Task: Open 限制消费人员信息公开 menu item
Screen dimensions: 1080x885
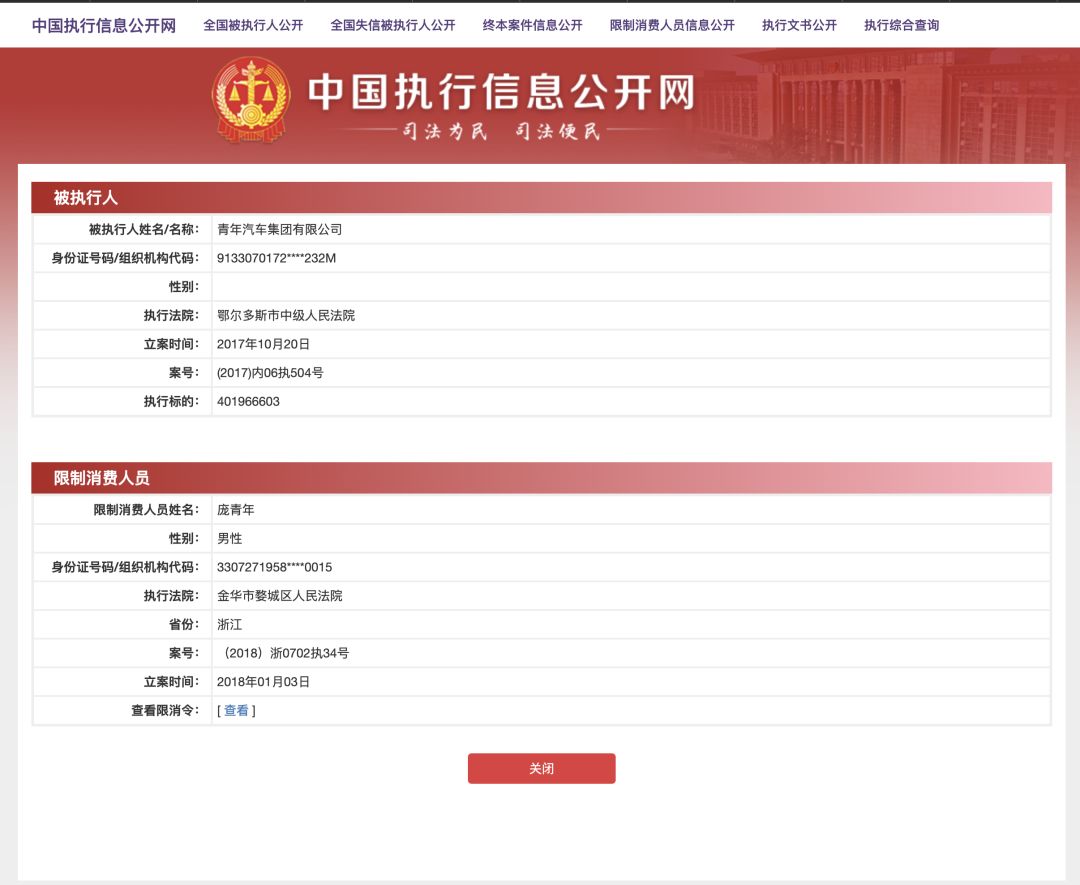Action: (672, 25)
